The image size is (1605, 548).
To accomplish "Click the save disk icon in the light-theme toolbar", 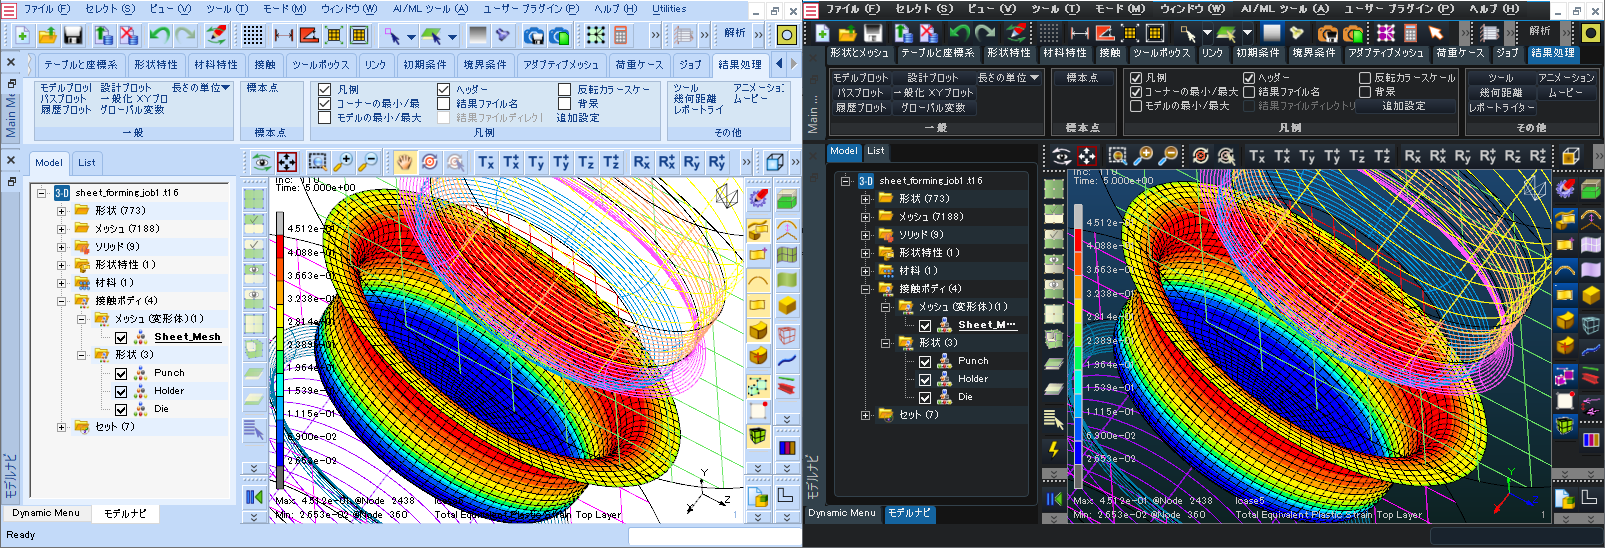I will point(73,35).
